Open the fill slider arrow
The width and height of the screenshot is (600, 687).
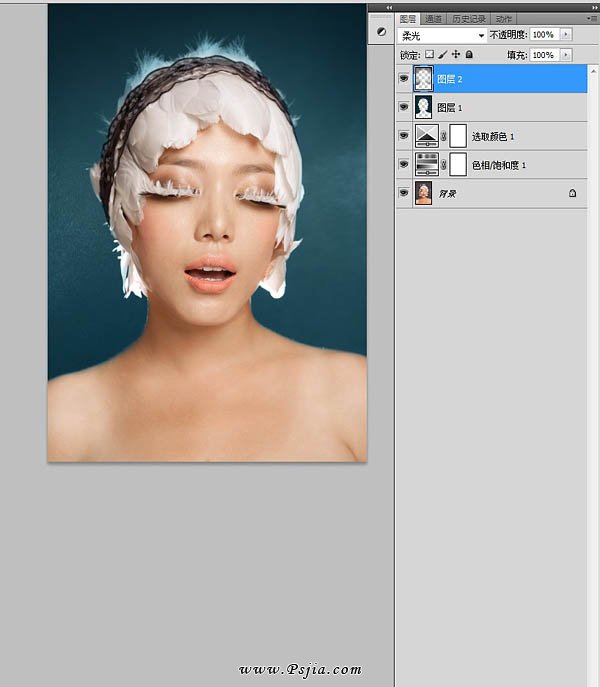click(567, 55)
